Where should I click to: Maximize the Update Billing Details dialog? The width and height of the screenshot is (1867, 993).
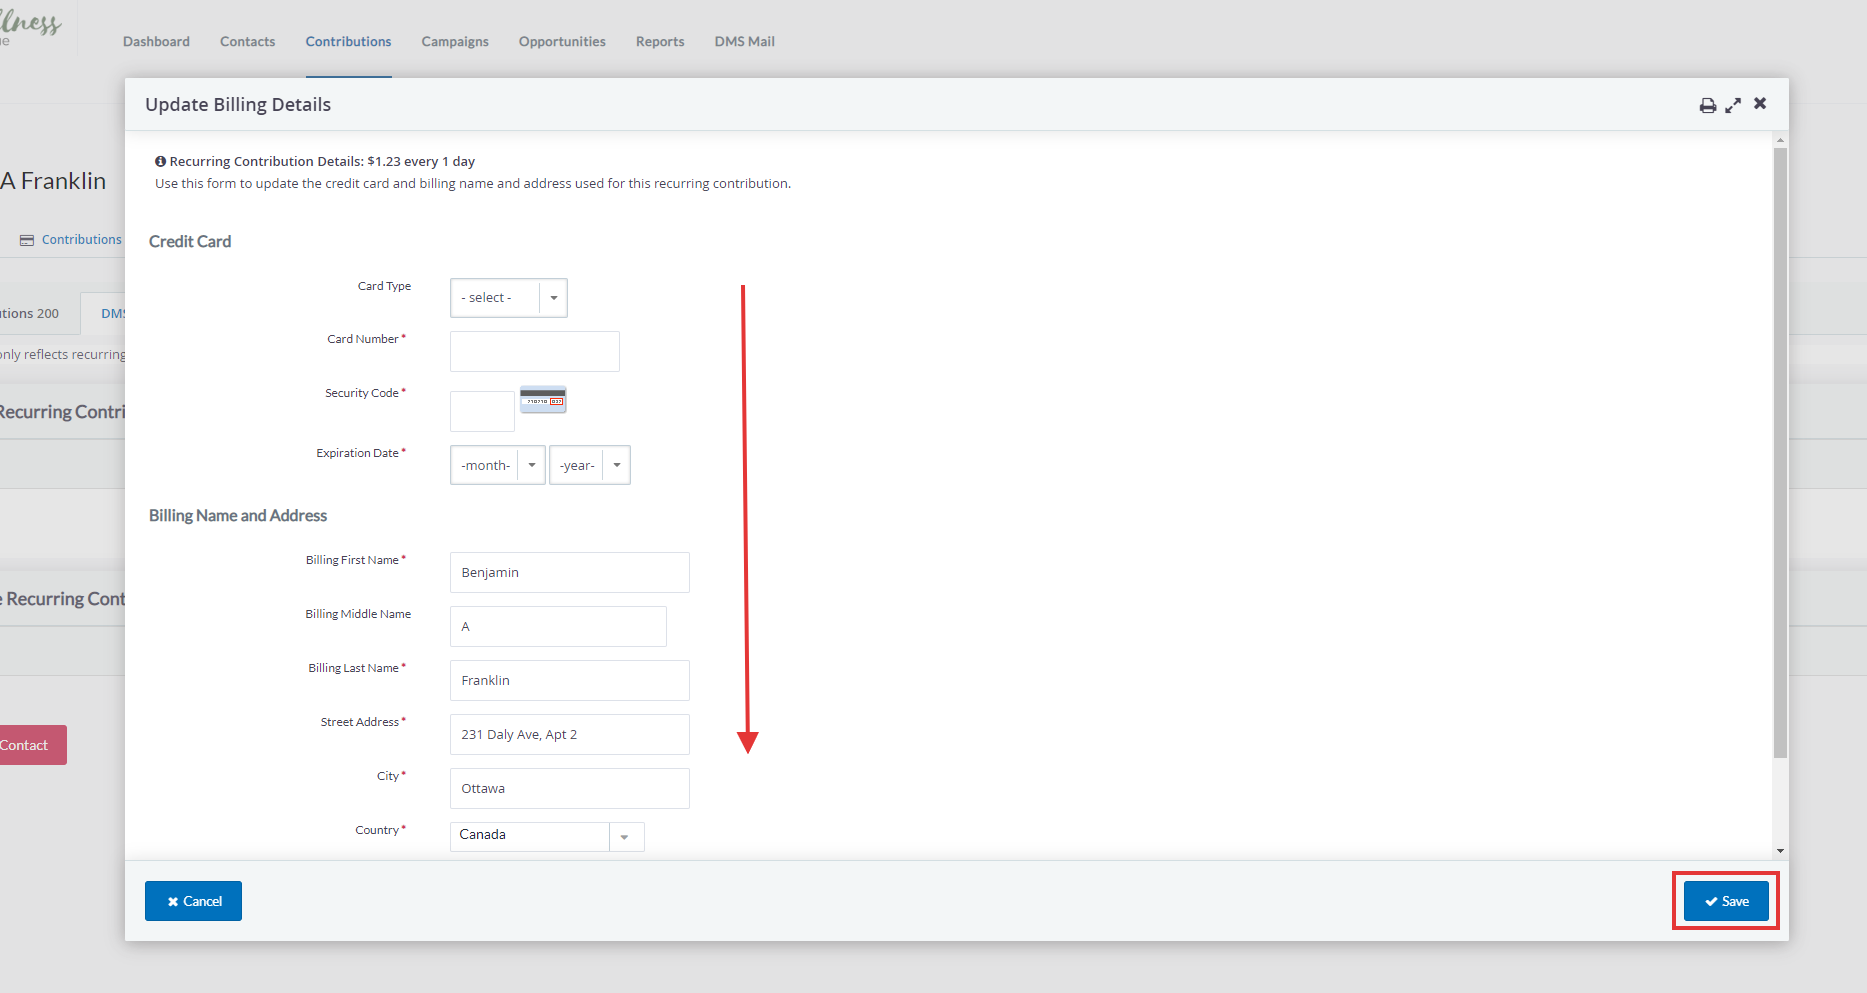(x=1733, y=105)
